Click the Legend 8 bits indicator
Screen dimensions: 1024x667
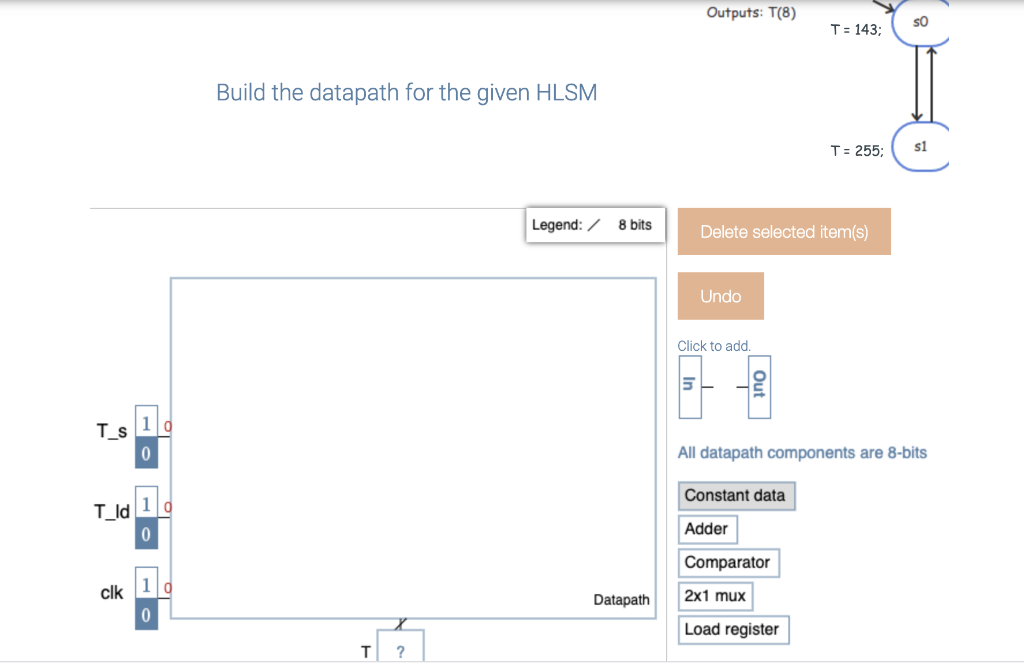point(595,224)
